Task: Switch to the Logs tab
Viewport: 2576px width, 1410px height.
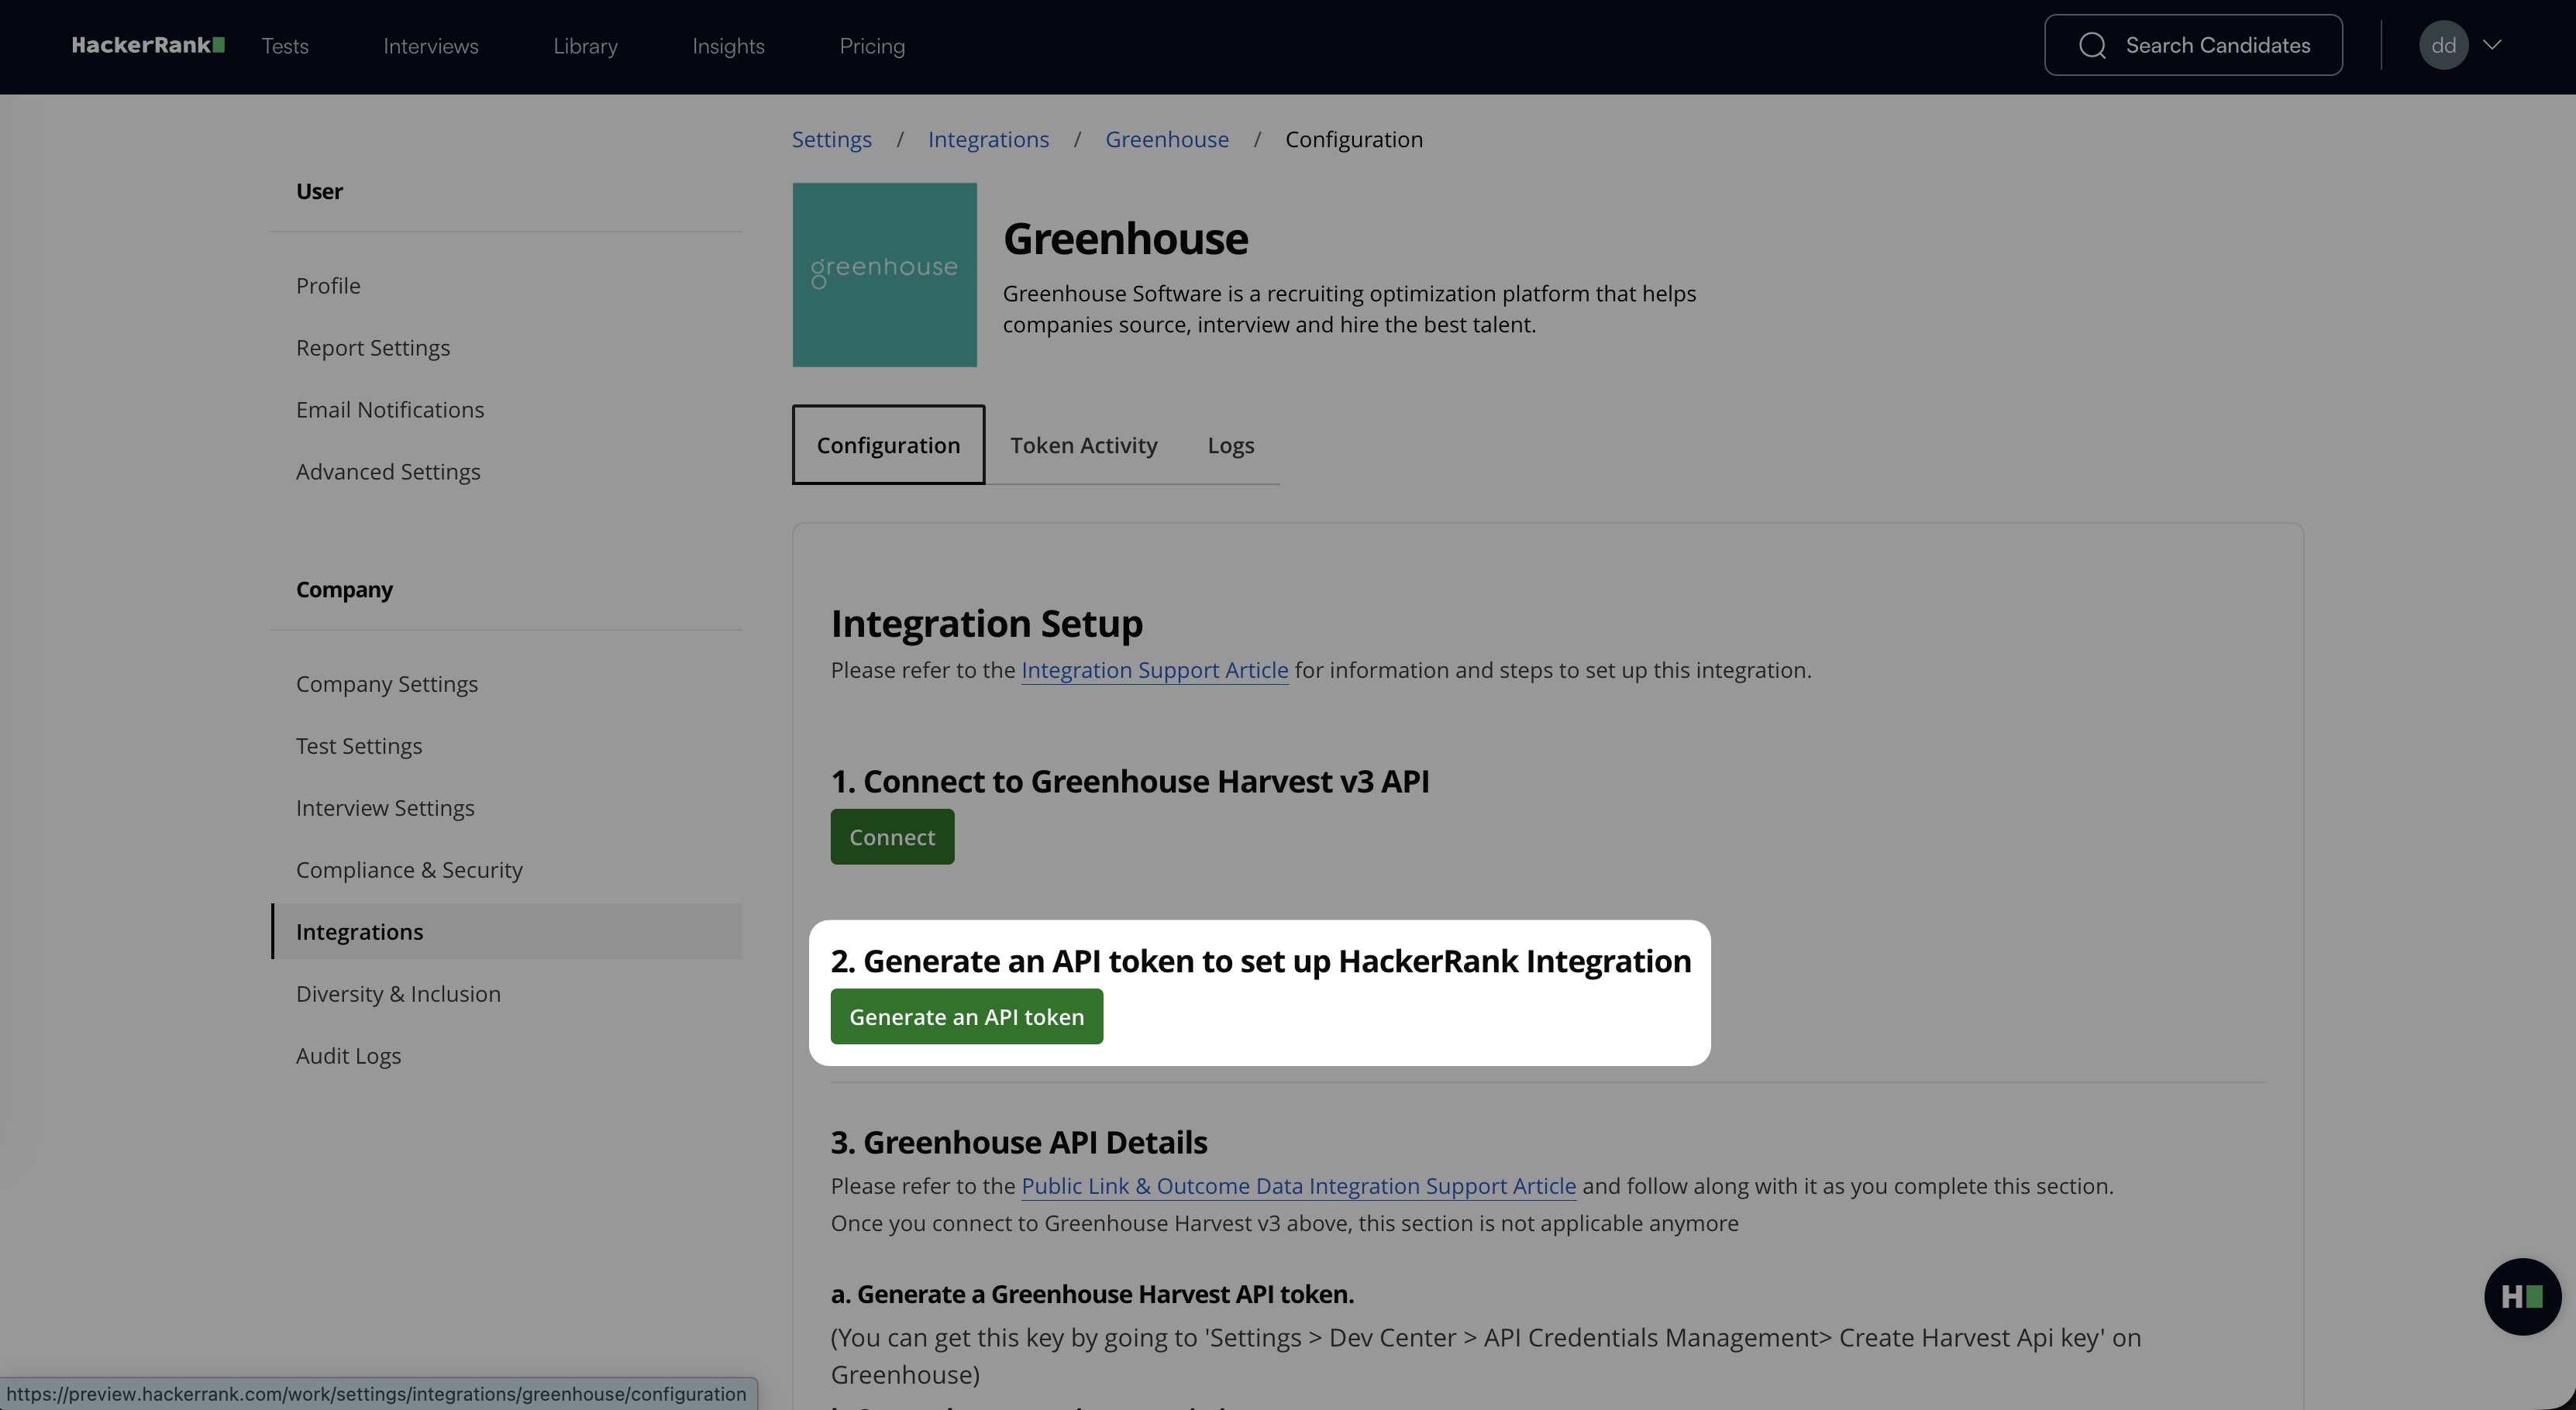Action: (1230, 445)
